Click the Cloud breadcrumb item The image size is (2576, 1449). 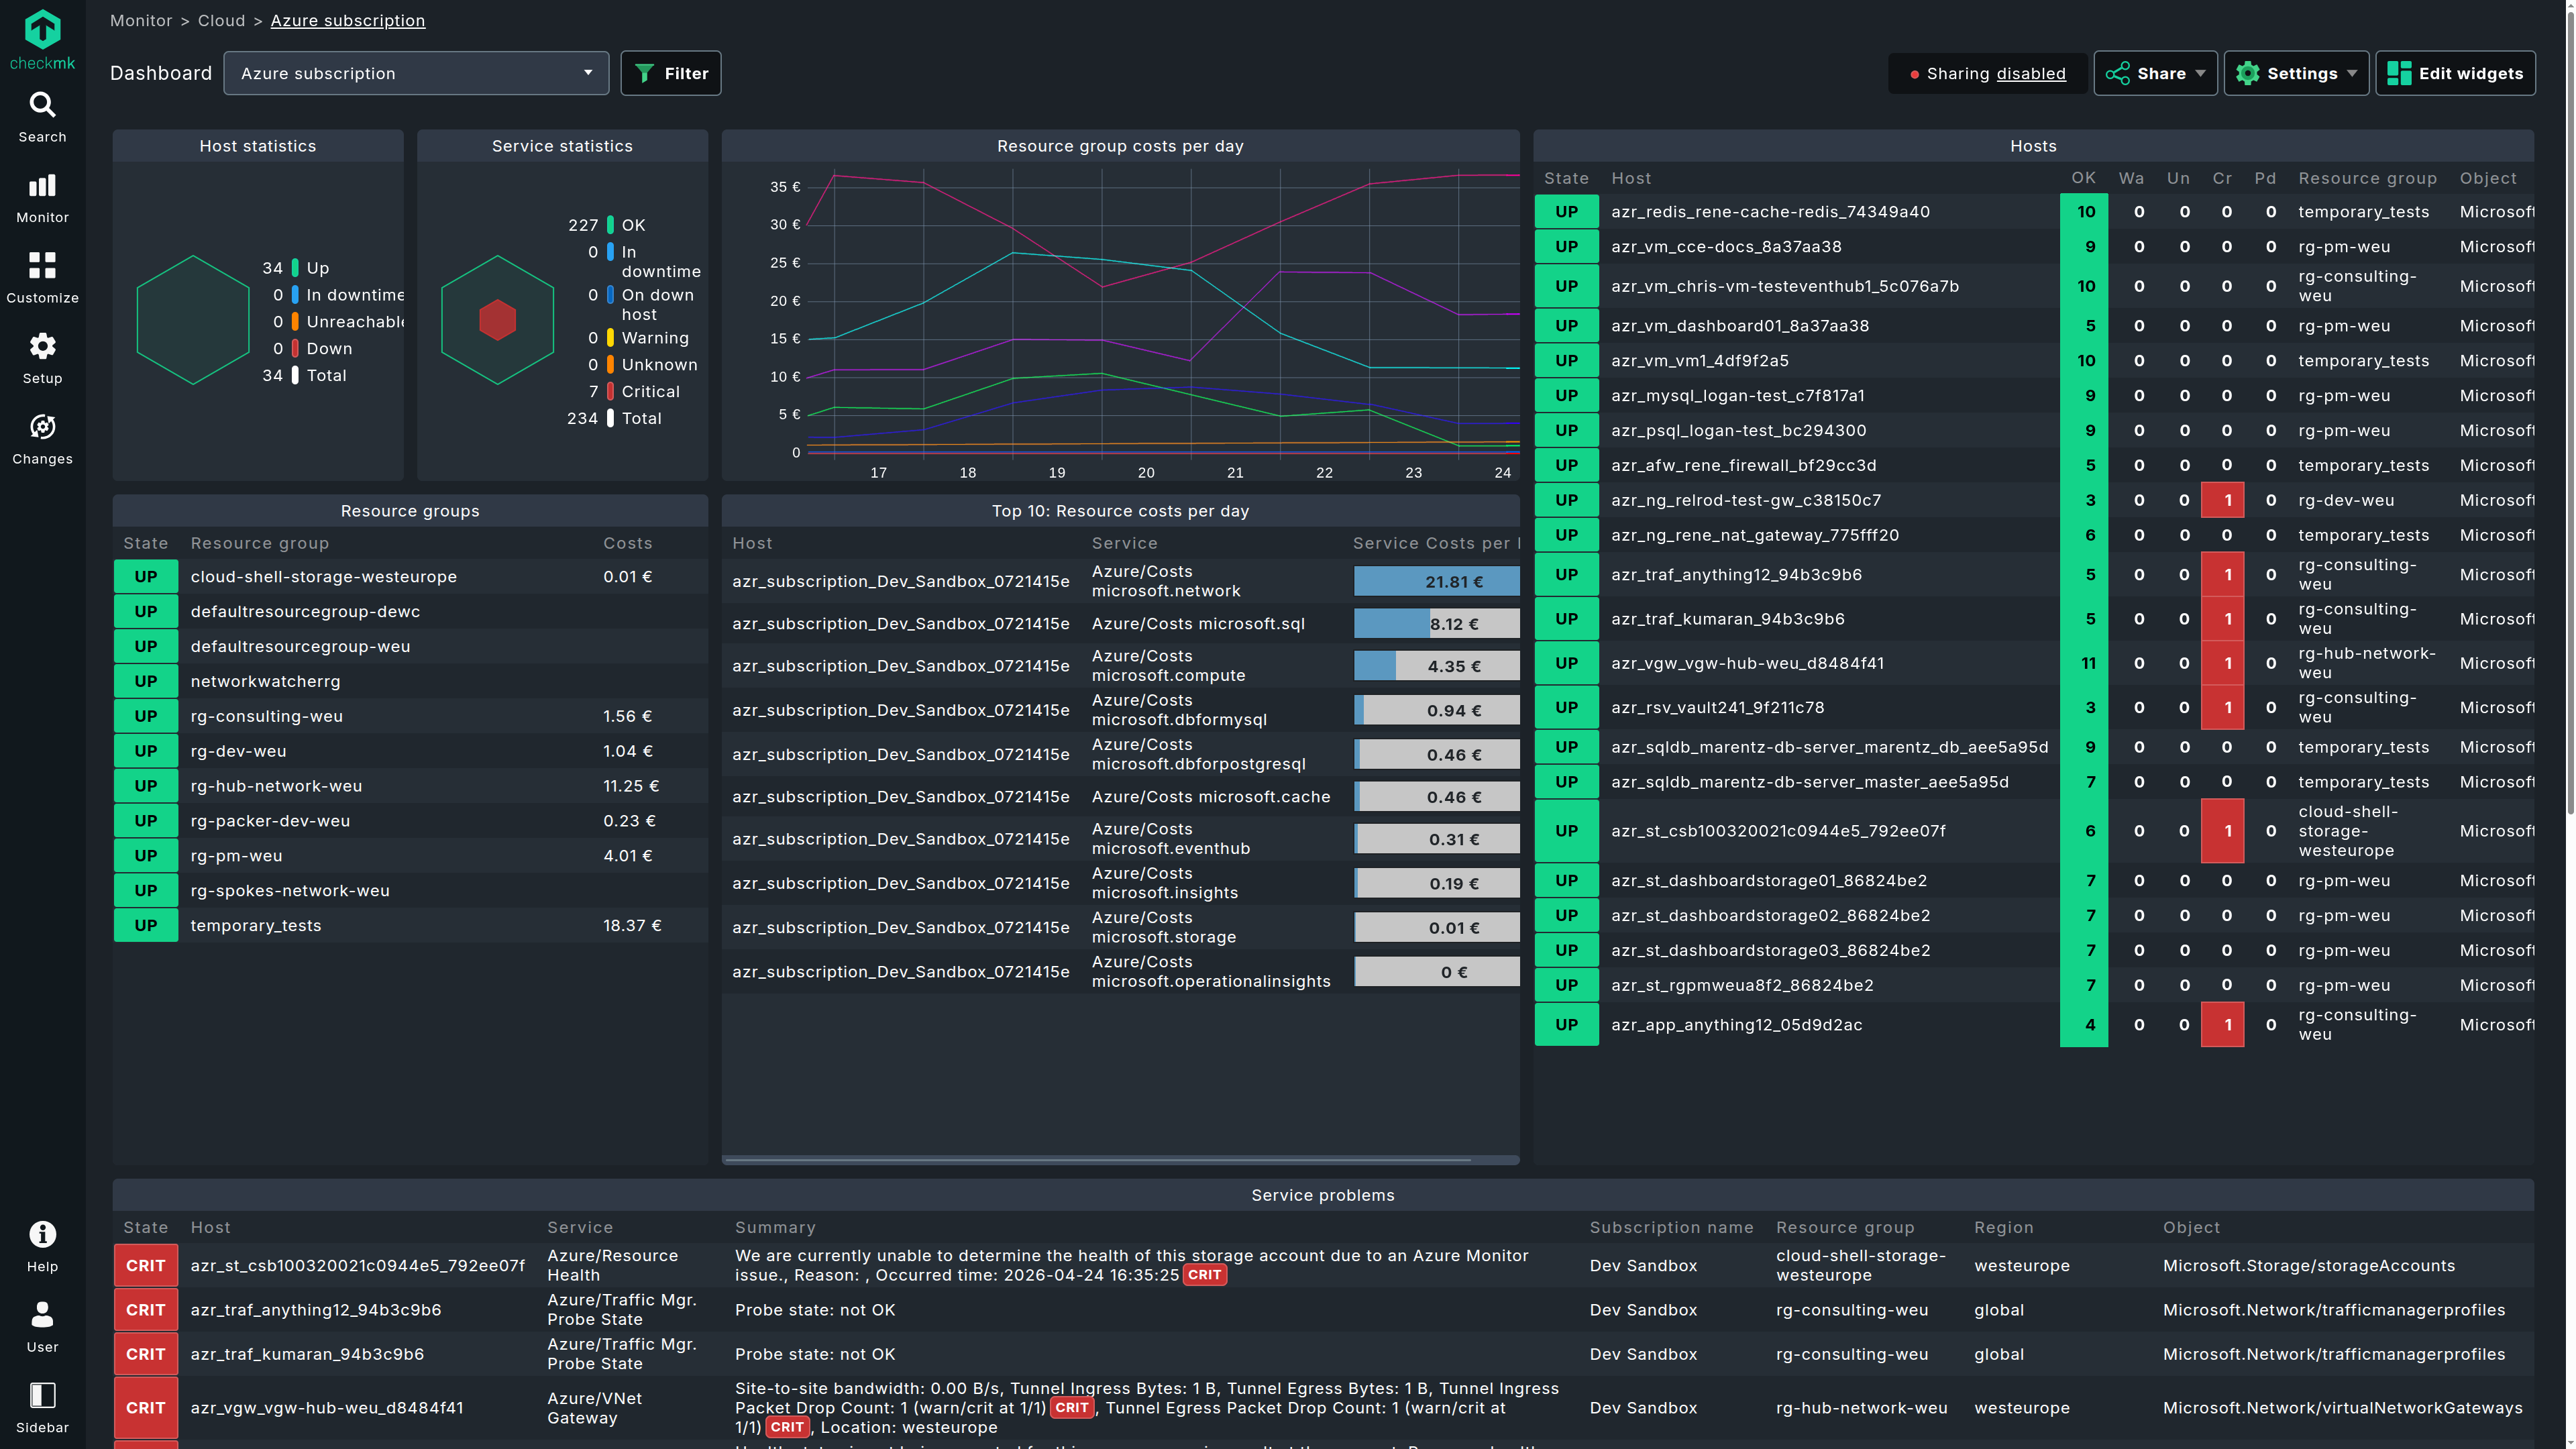pyautogui.click(x=221, y=21)
